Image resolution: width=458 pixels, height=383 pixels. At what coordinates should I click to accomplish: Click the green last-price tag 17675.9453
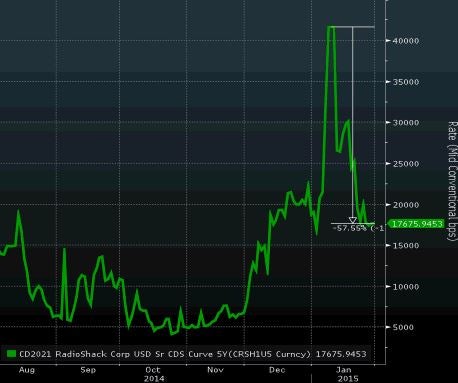pyautogui.click(x=416, y=224)
